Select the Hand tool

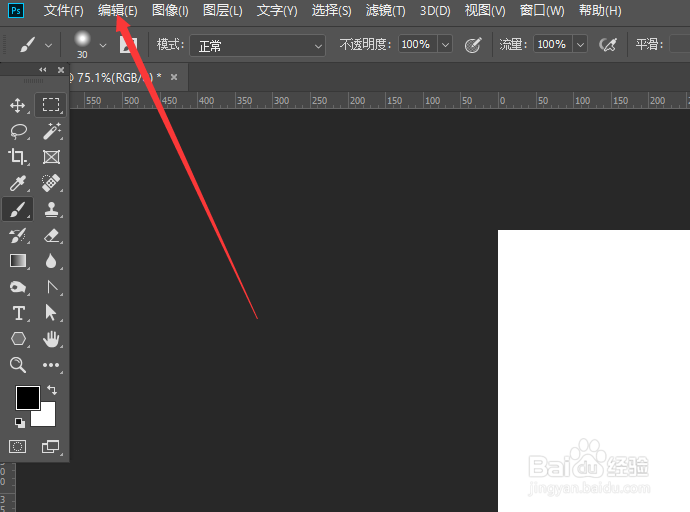pyautogui.click(x=51, y=339)
